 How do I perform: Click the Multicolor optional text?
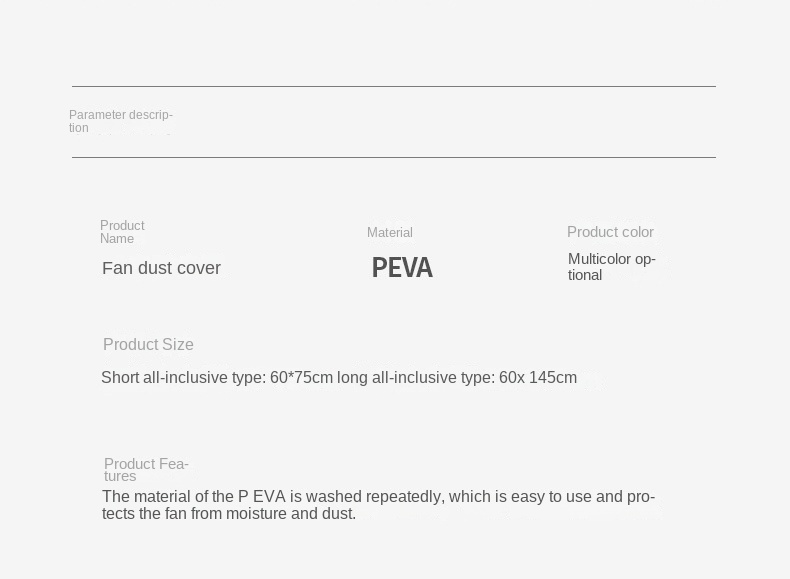point(612,267)
